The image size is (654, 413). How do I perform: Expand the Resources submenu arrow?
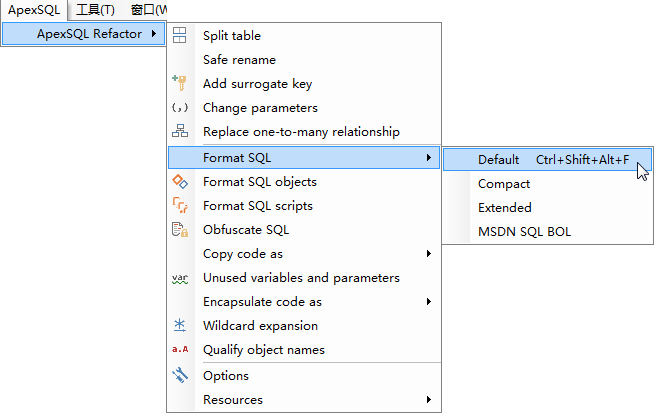(428, 400)
